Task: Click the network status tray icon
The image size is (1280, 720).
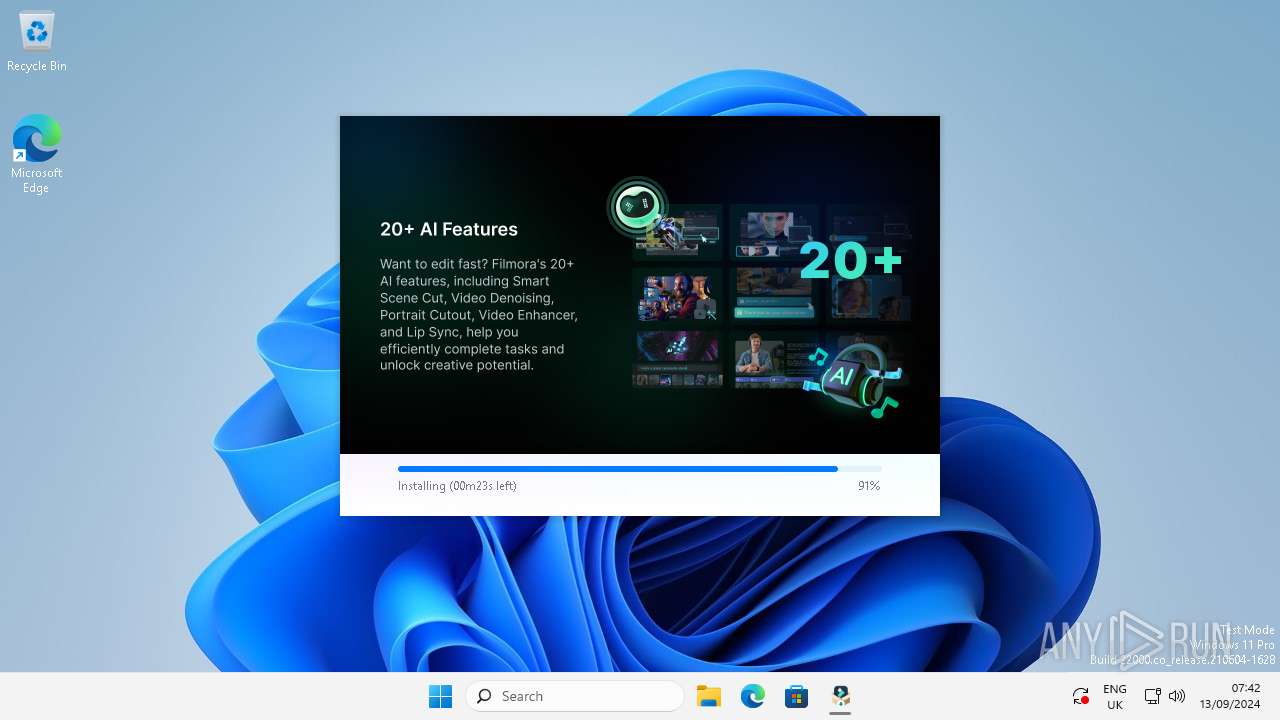Action: (1152, 696)
